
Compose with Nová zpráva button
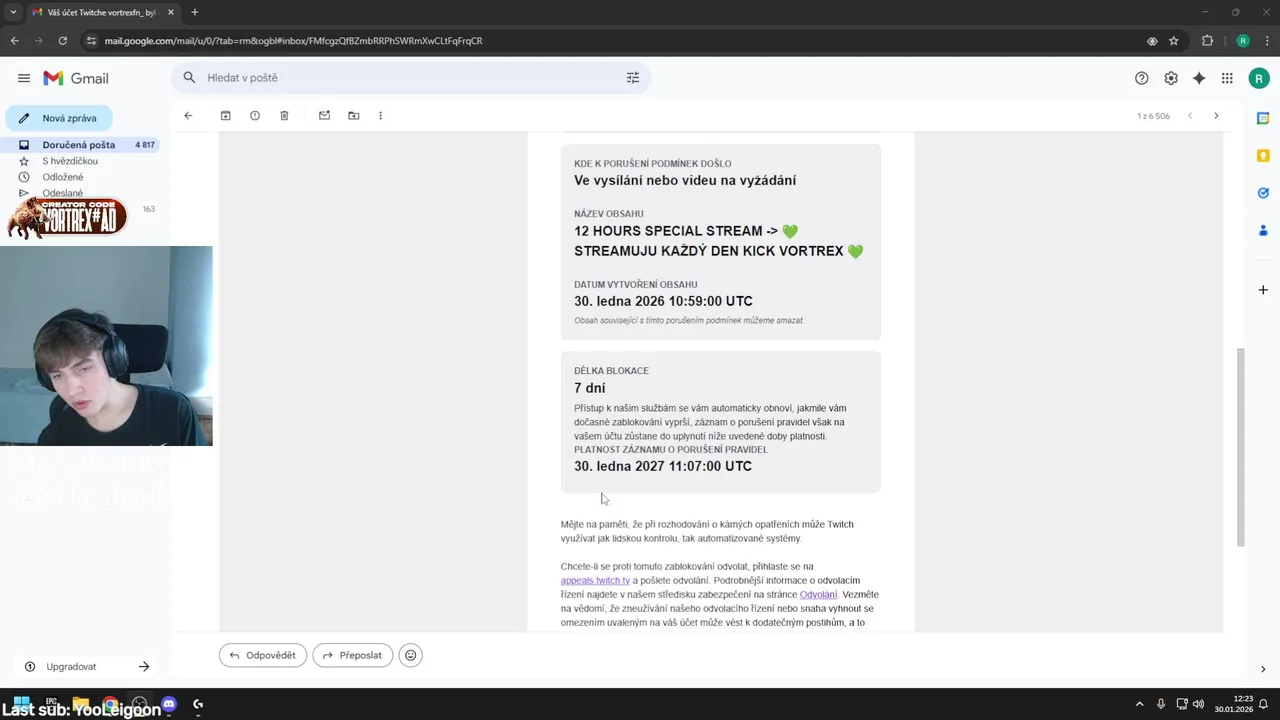59,118
